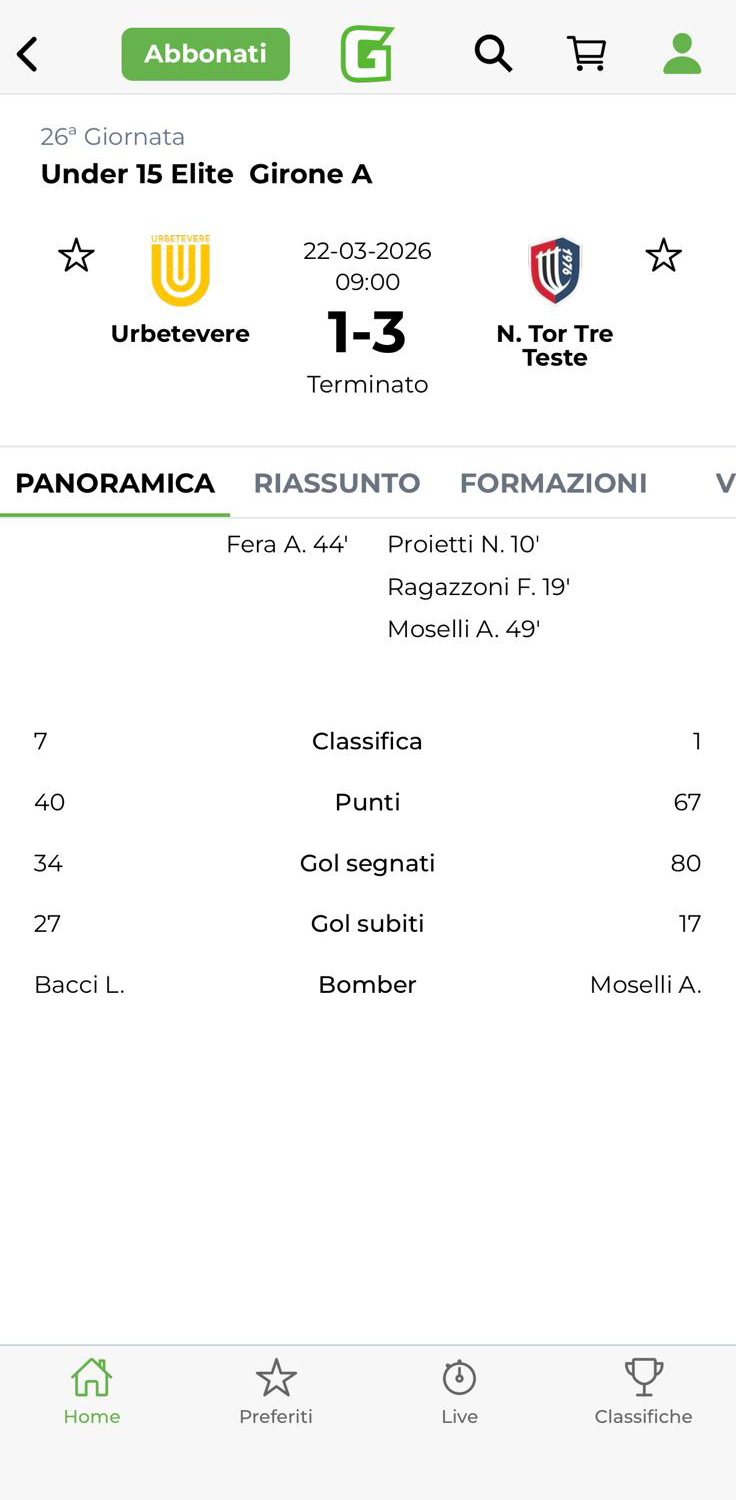The width and height of the screenshot is (736, 1500).
Task: Switch to the Riassunto tab
Action: click(336, 483)
